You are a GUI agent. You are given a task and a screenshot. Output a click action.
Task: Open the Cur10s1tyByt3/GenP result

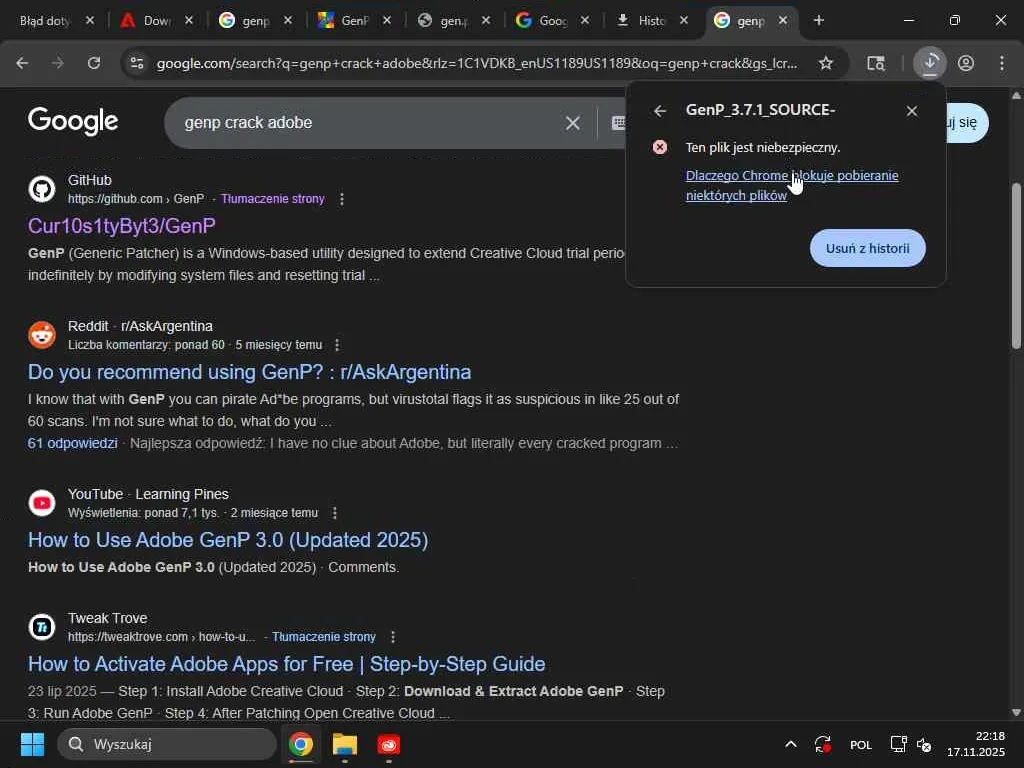[121, 226]
